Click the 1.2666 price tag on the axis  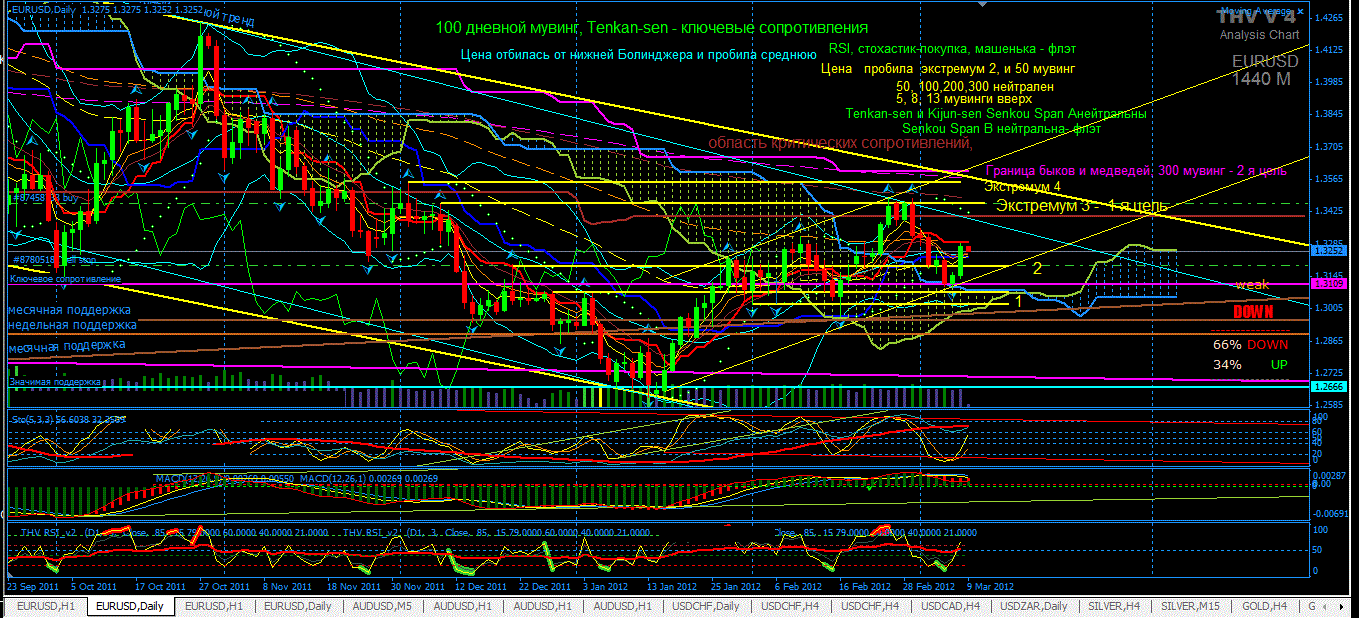[x=1330, y=386]
